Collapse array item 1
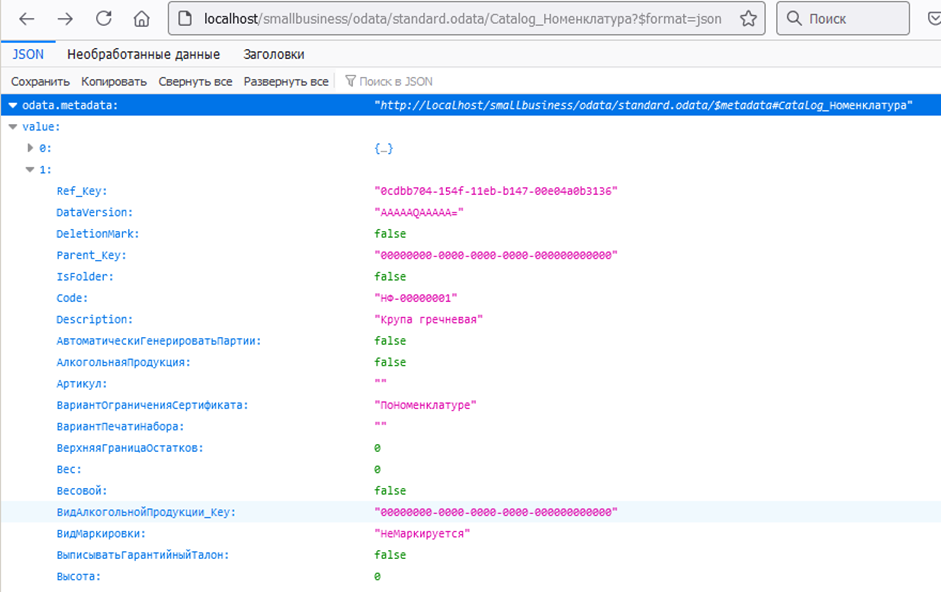Image resolution: width=941 pixels, height=592 pixels. pos(30,170)
